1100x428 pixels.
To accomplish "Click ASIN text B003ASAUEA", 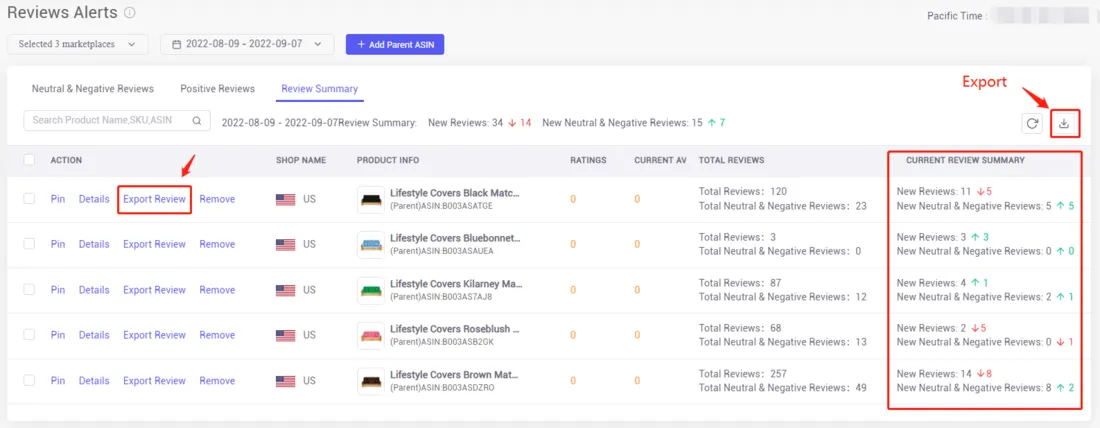I will click(x=469, y=250).
